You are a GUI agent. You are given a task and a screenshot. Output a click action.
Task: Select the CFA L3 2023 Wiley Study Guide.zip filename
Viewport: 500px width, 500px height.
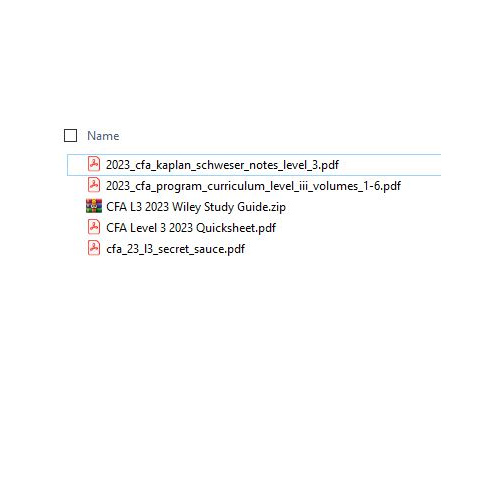[x=196, y=207]
